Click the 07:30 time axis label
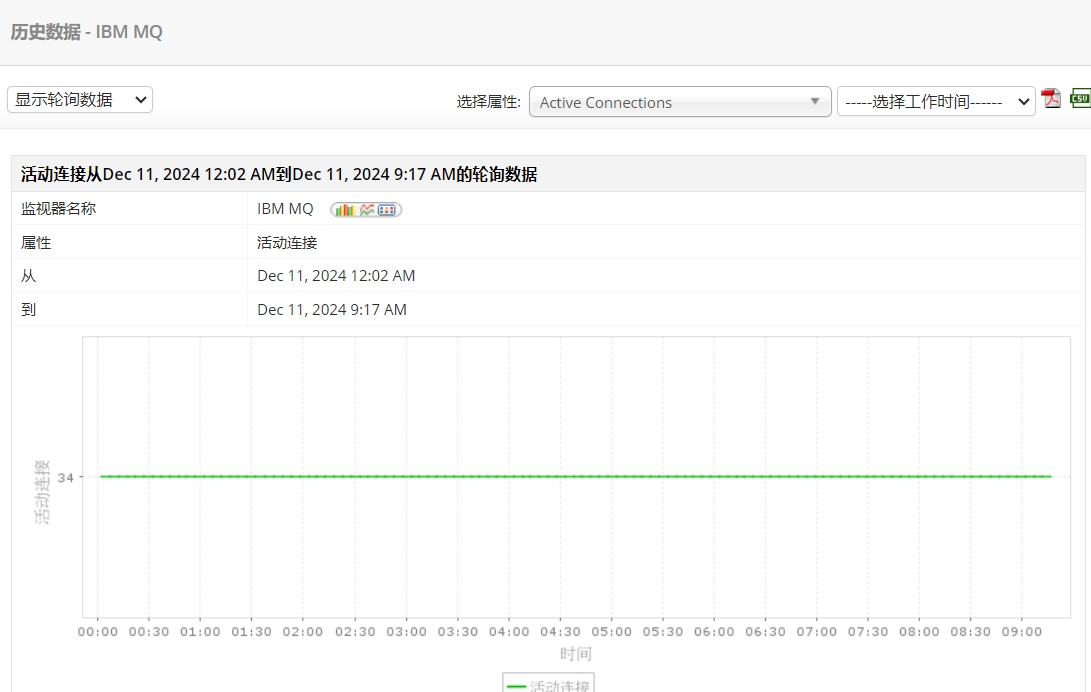Screen dimensions: 1091x692 tap(868, 631)
